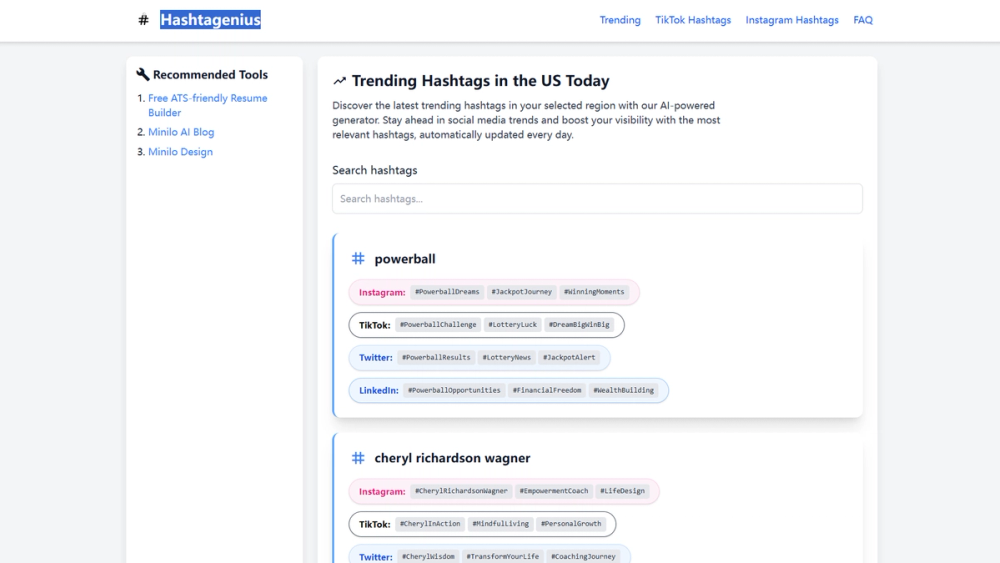Click the Instagram label in powerball card

click(382, 292)
